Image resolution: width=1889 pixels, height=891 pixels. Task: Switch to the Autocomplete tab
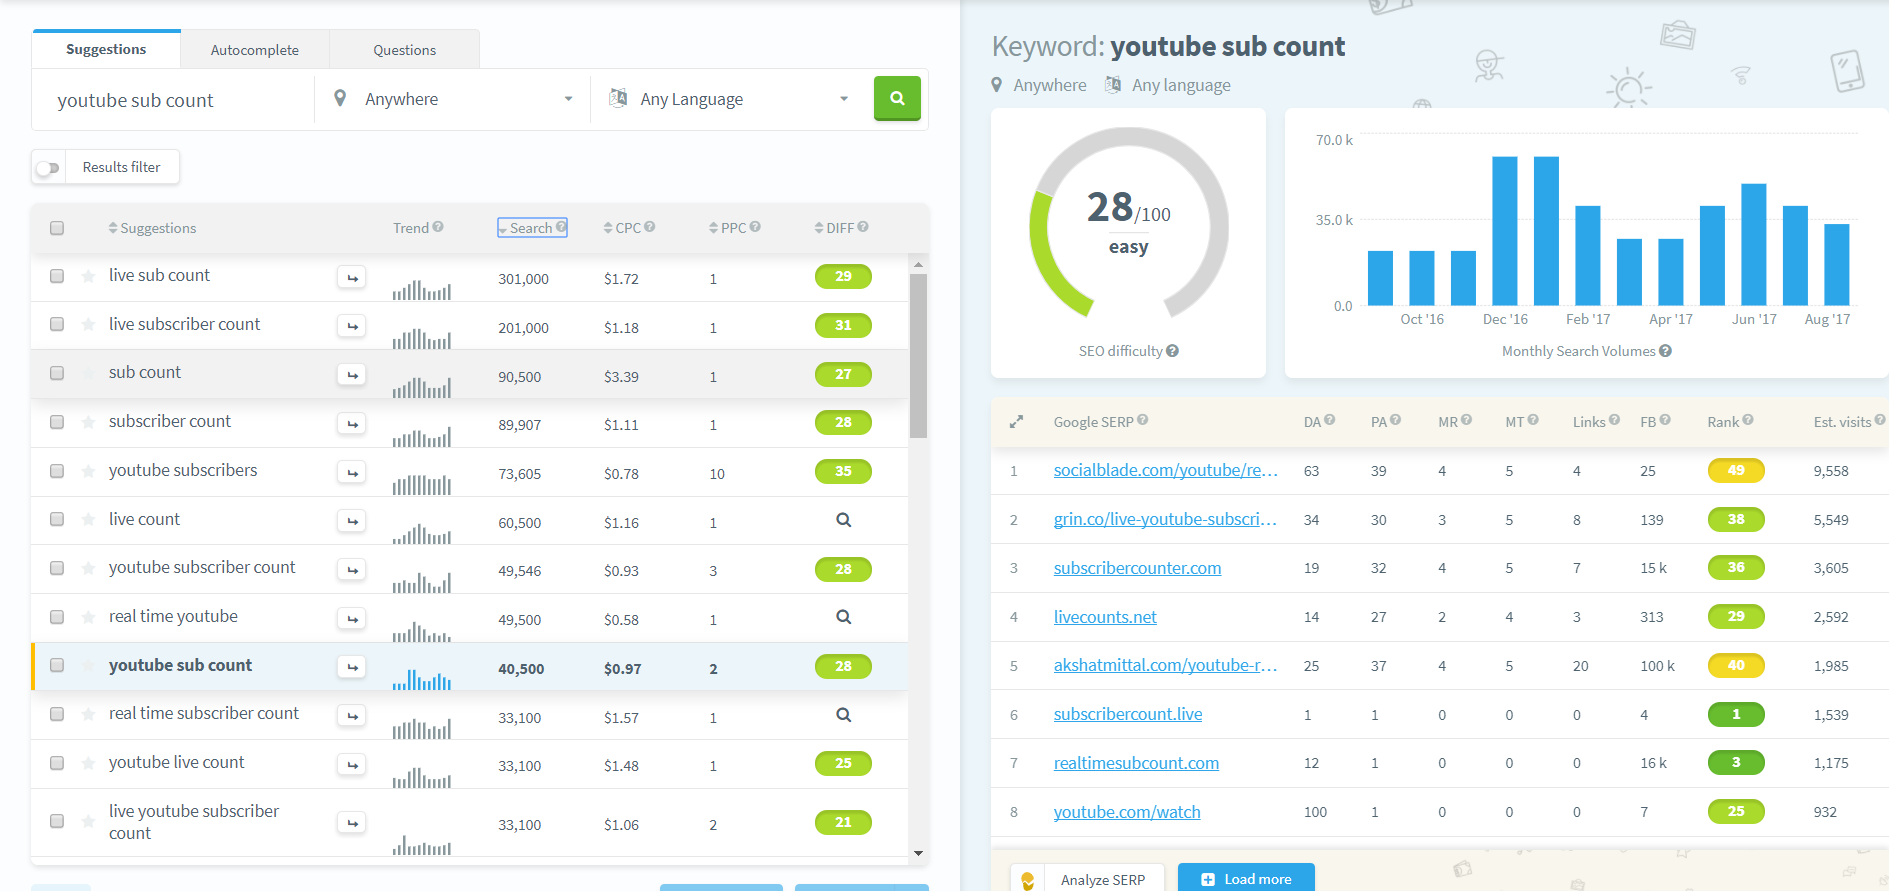click(255, 50)
